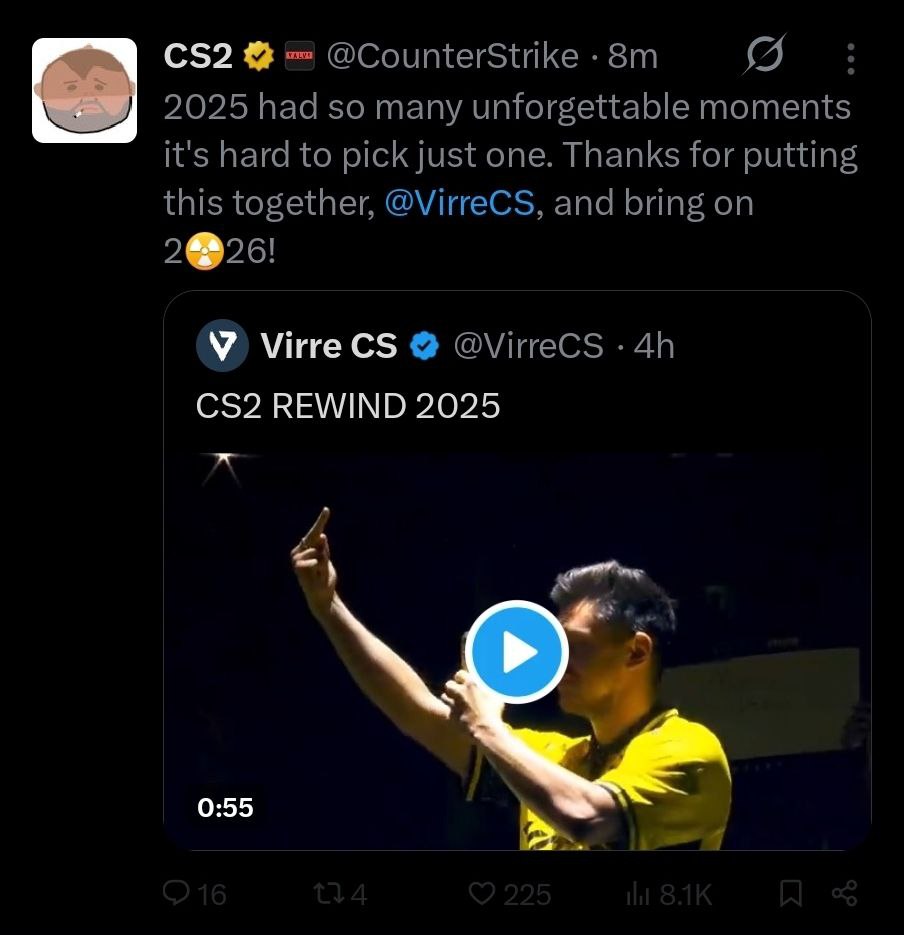Repost the CS2 tweet

[340, 893]
